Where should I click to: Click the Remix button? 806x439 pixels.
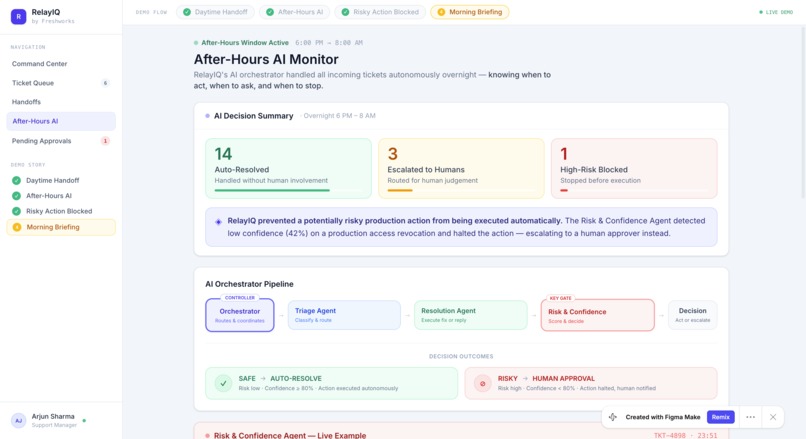coord(720,417)
